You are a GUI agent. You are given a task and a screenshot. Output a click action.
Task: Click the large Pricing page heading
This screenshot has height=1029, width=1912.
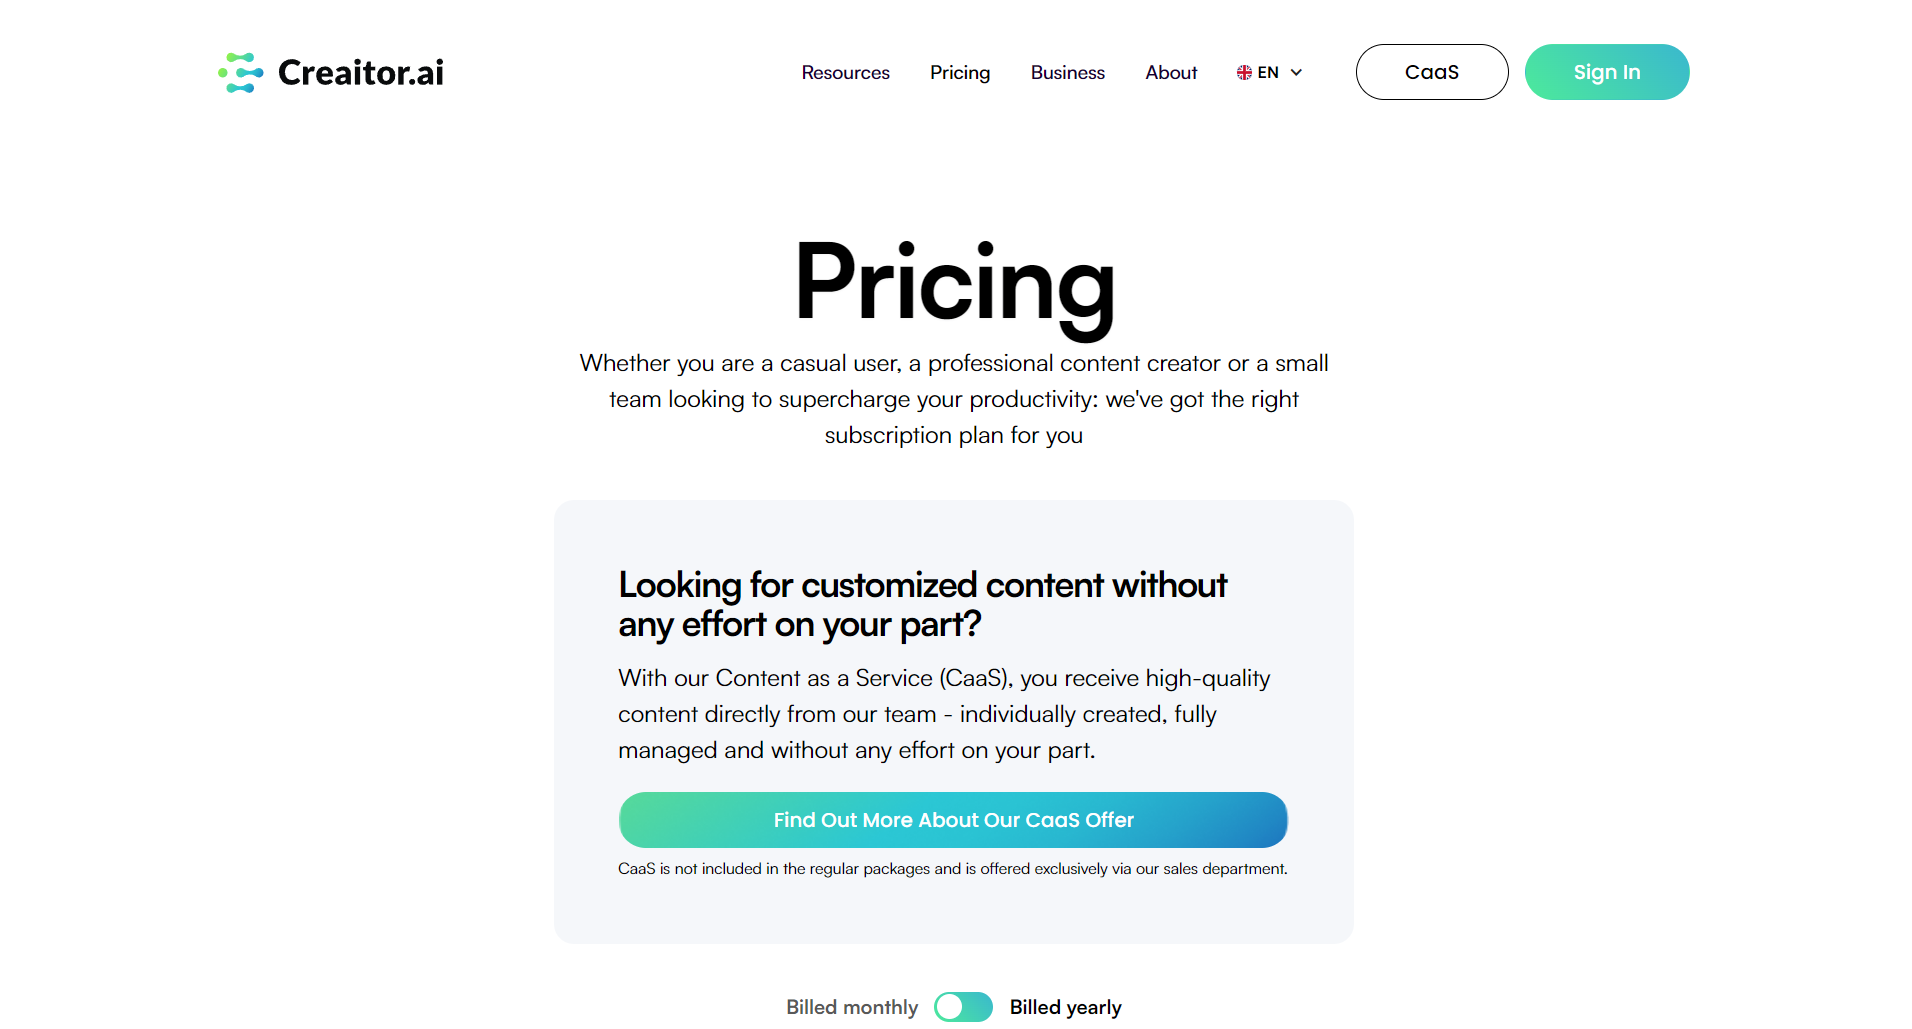[954, 284]
